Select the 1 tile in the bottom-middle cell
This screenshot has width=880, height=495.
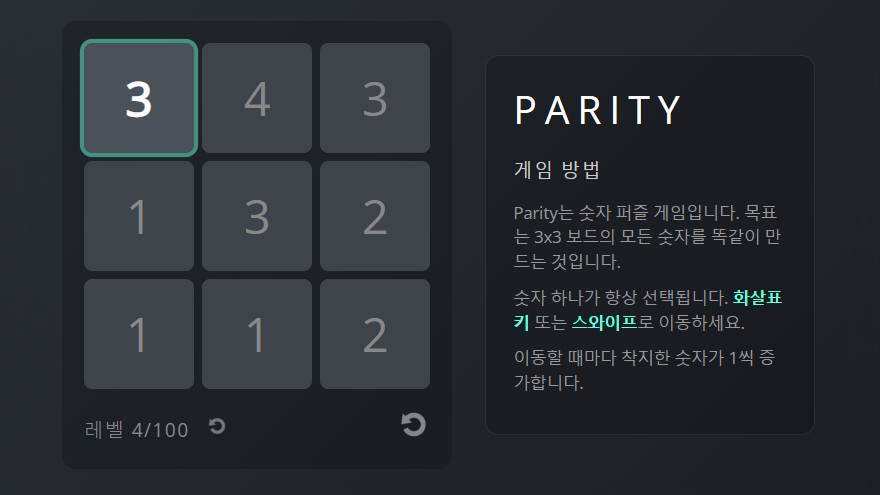(257, 334)
